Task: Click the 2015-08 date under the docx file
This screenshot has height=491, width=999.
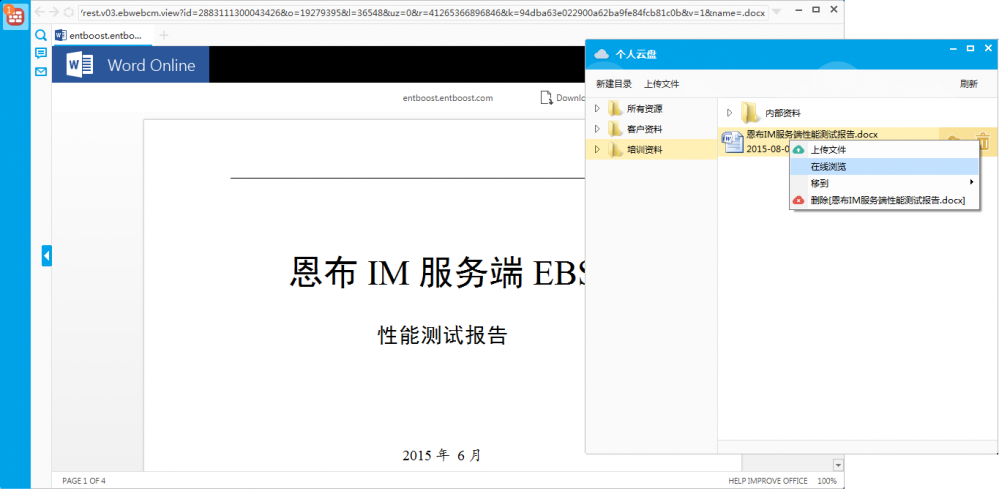Action: click(x=768, y=148)
